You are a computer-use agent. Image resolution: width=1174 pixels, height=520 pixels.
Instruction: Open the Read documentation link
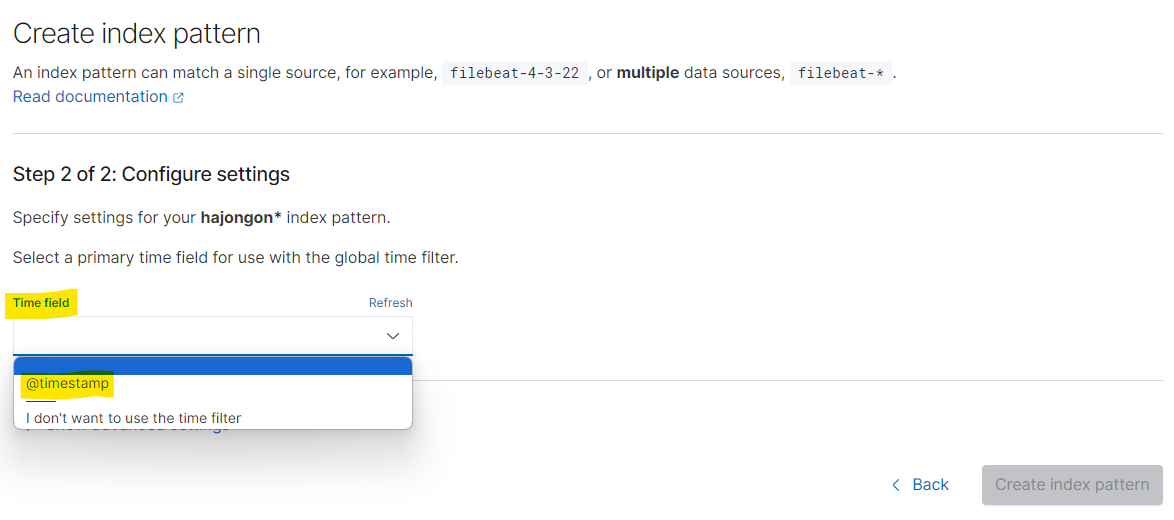pyautogui.click(x=90, y=97)
